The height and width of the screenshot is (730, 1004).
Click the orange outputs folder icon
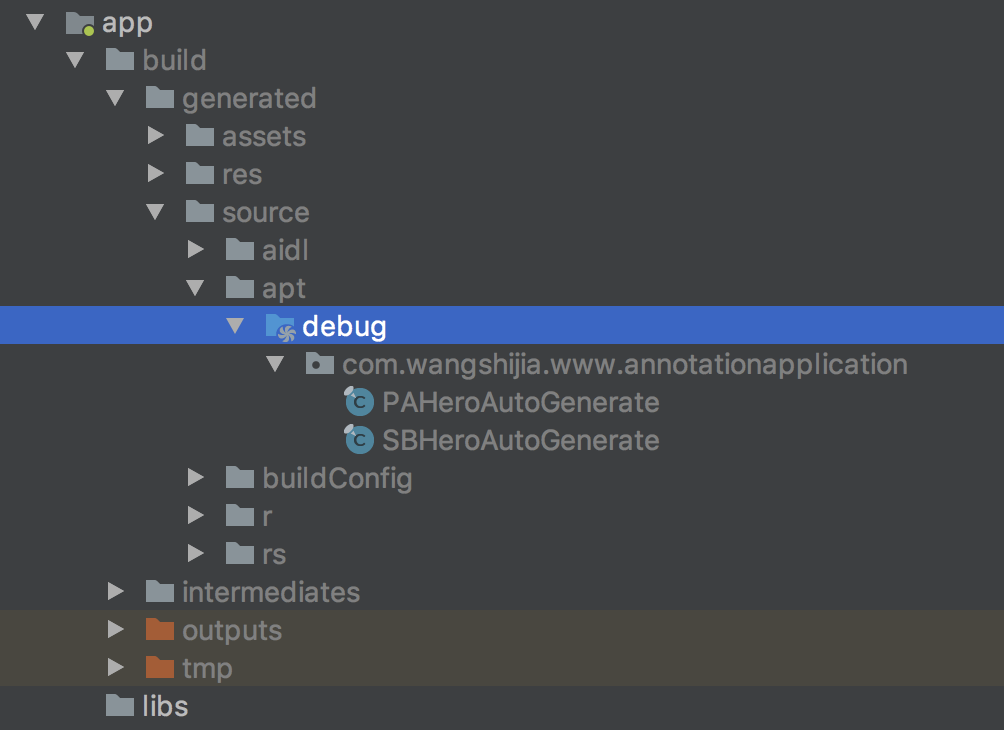point(159,630)
